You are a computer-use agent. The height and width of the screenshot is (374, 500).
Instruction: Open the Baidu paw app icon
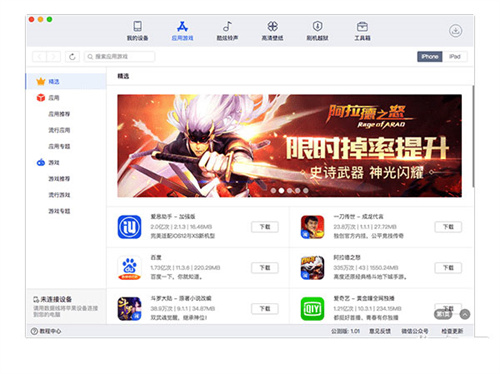pyautogui.click(x=129, y=268)
